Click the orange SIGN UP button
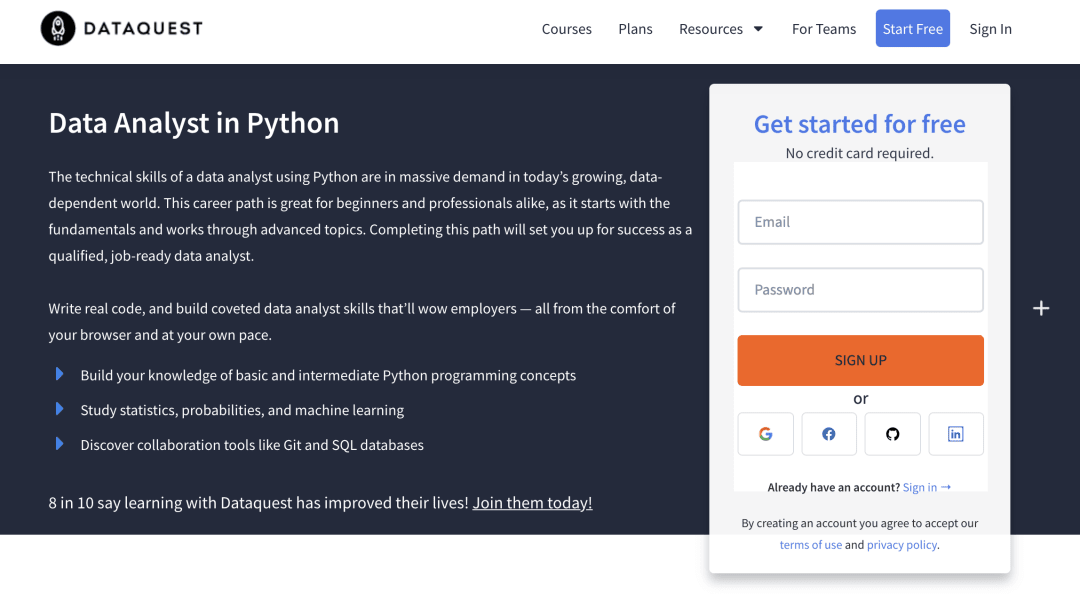The image size is (1080, 594). pos(860,360)
